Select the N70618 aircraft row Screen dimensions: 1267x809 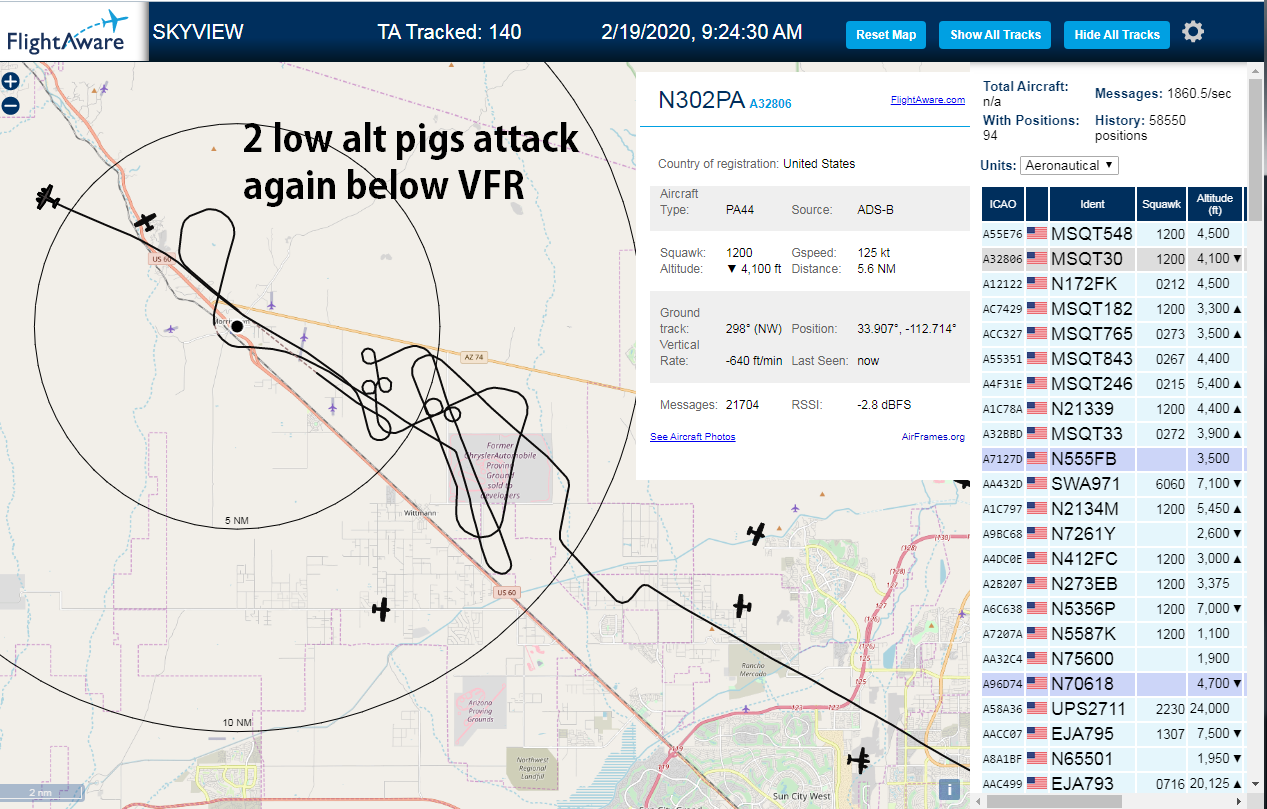(x=1113, y=684)
